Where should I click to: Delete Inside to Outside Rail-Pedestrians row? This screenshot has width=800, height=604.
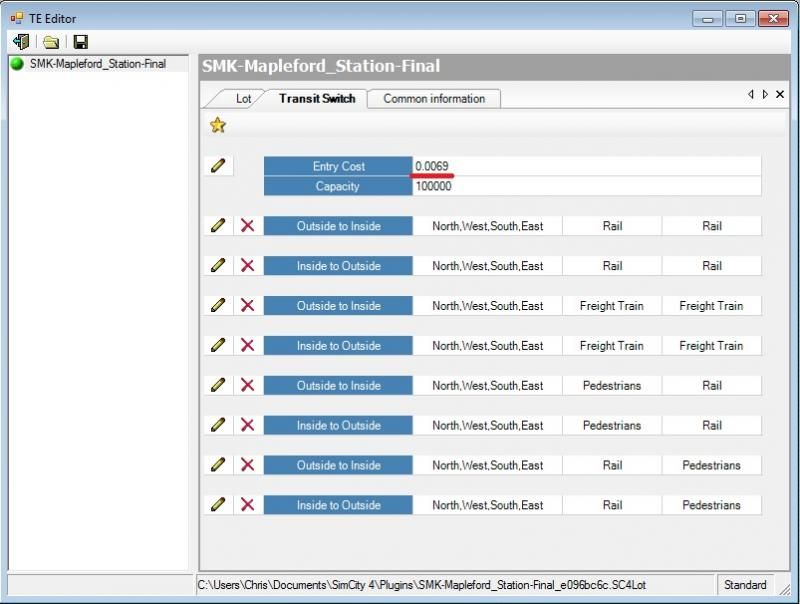click(x=247, y=505)
